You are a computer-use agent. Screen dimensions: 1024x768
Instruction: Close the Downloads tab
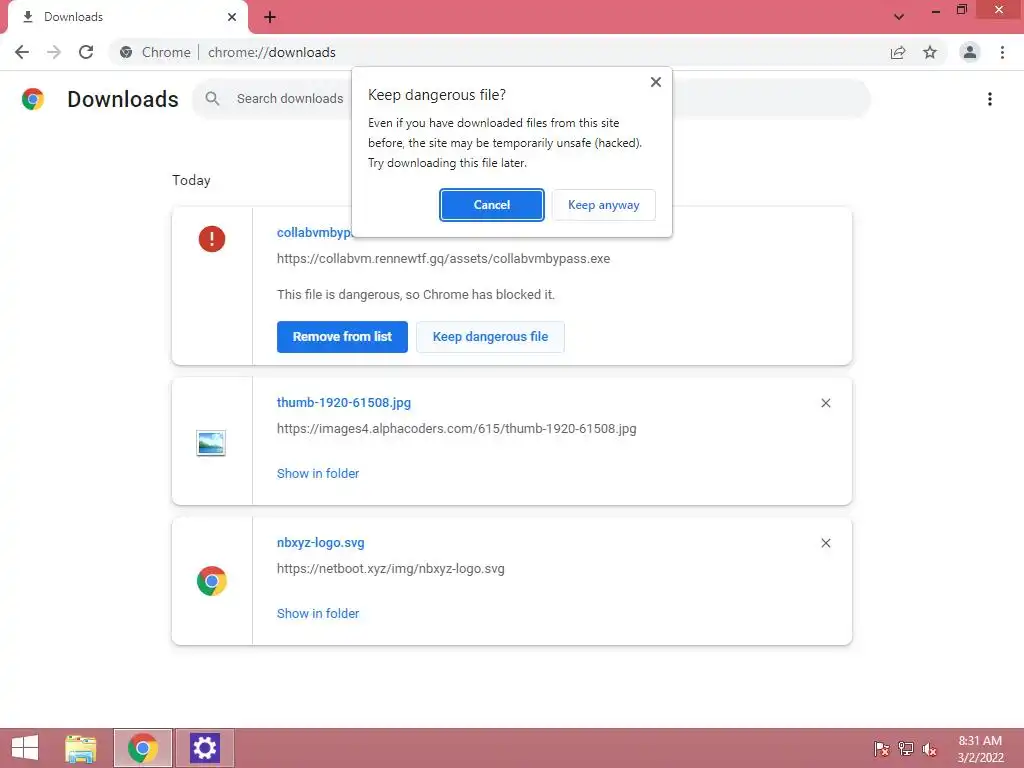(232, 17)
